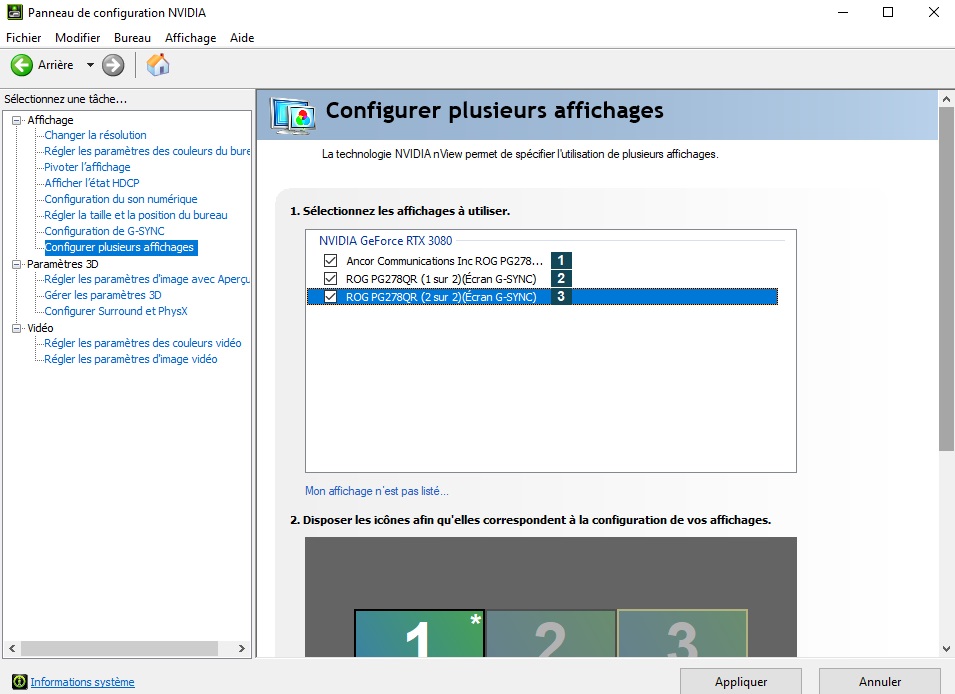Open Régler les paramètres des couleurs vidéo
Viewport: 955px width, 694px height.
143,343
